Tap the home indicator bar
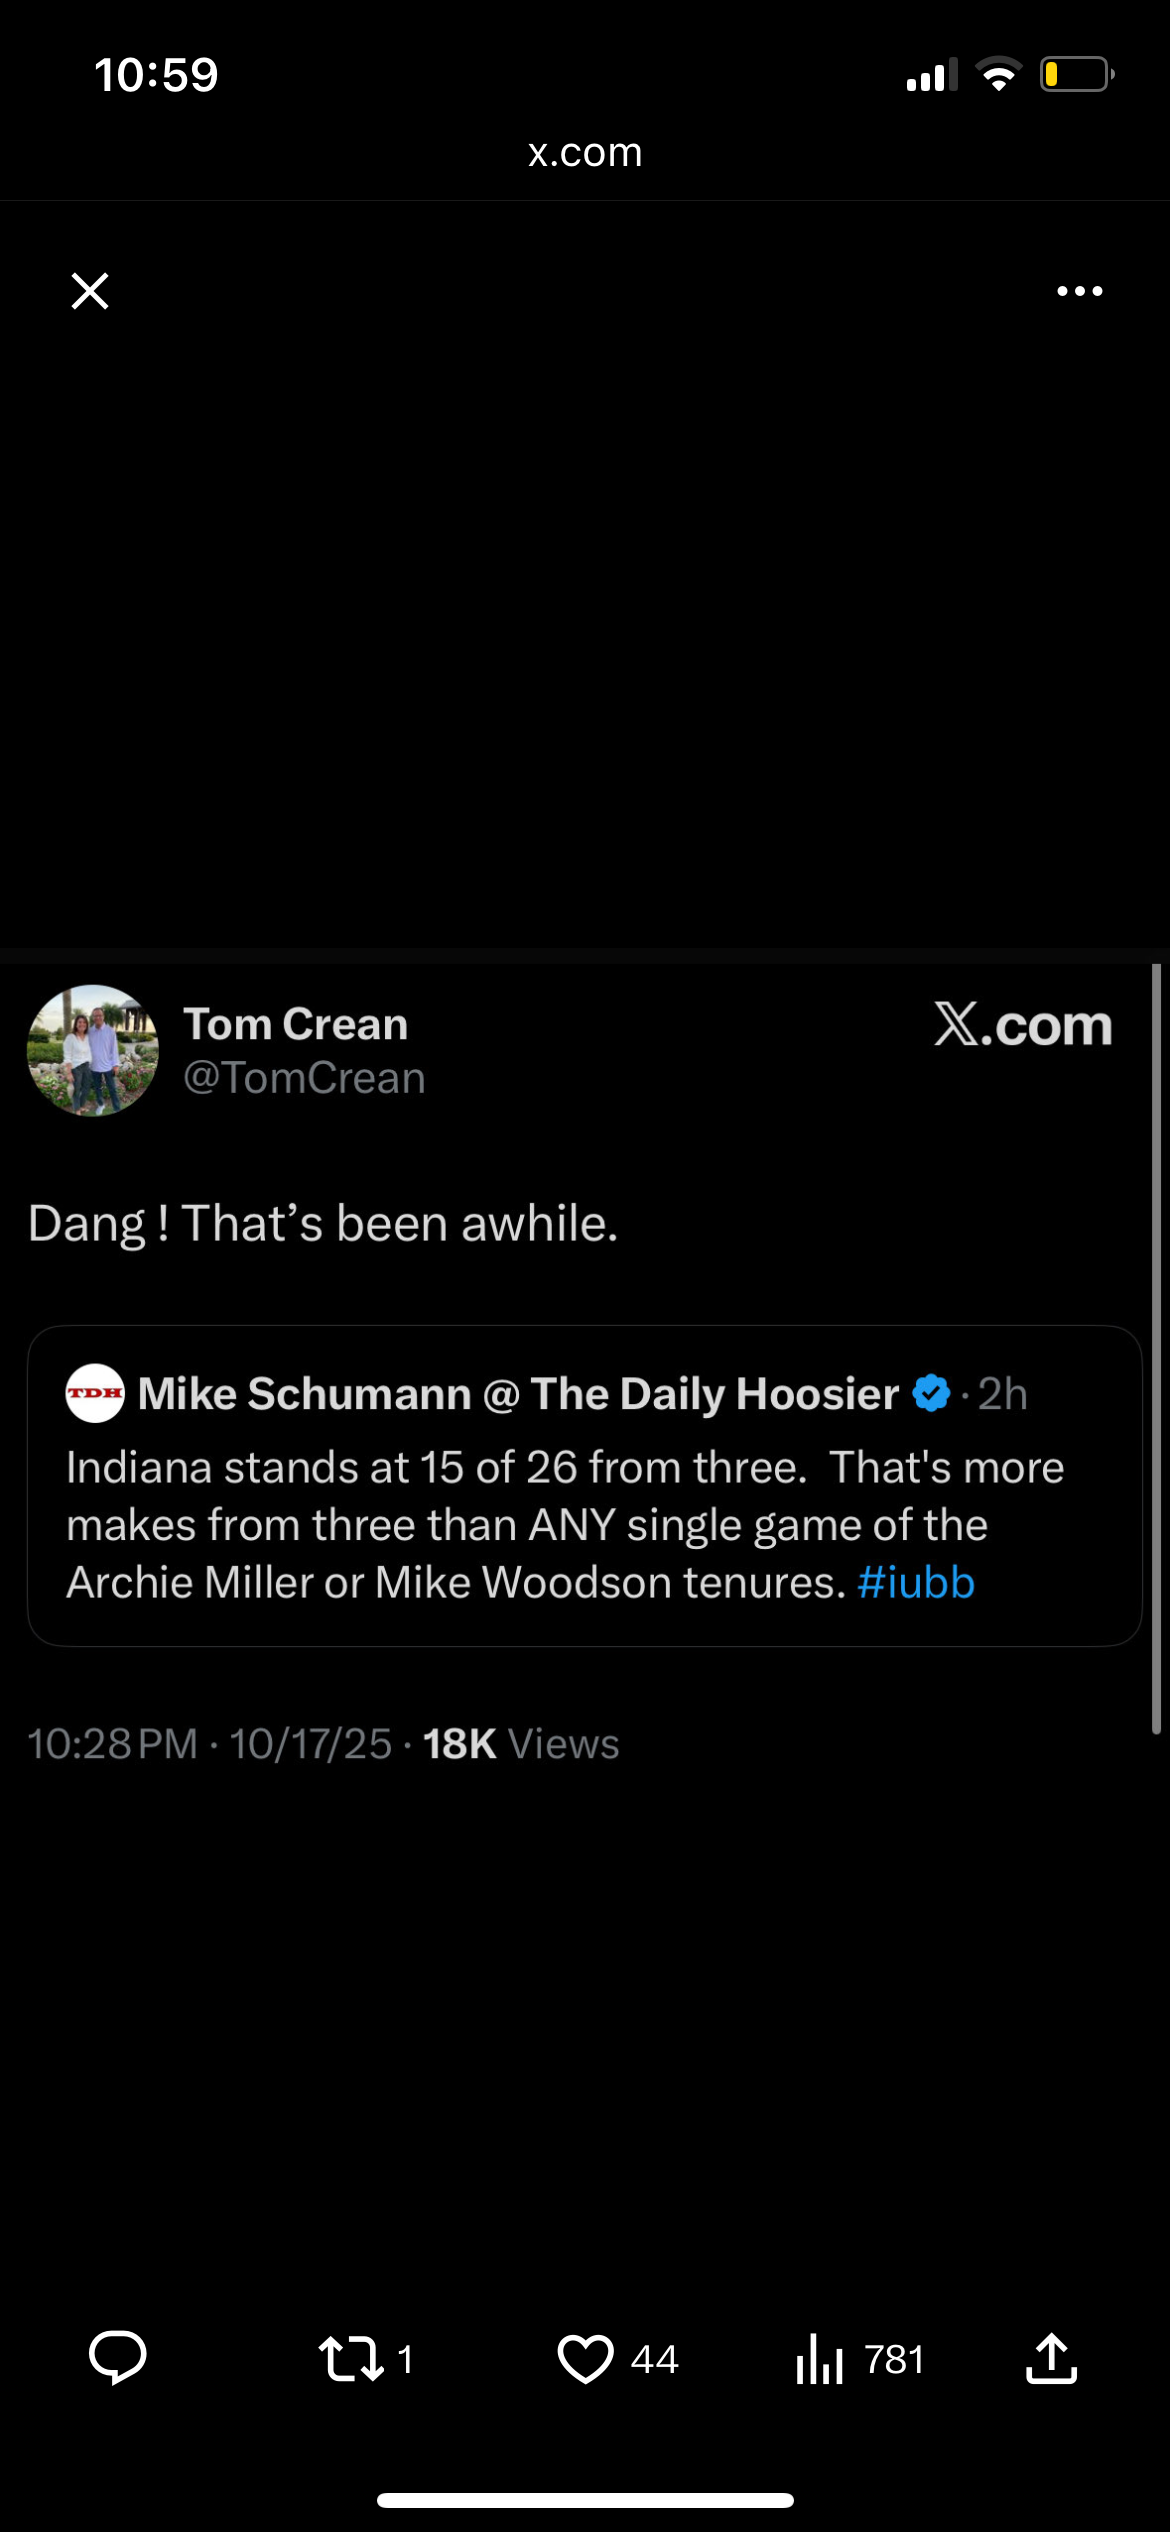 coord(585,2500)
